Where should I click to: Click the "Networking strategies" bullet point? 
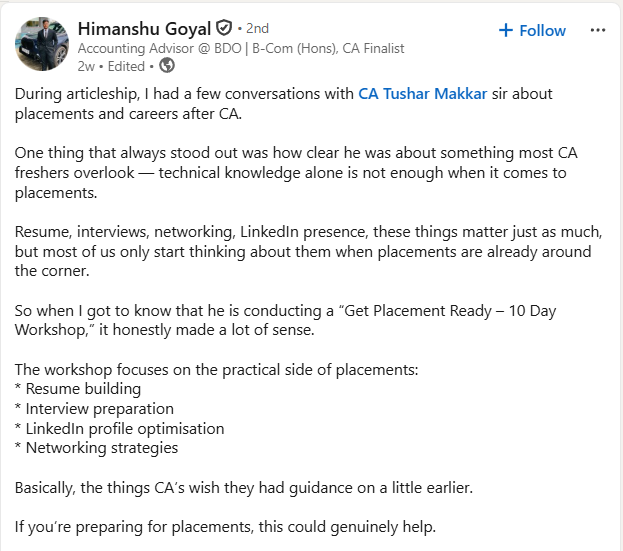(x=101, y=448)
